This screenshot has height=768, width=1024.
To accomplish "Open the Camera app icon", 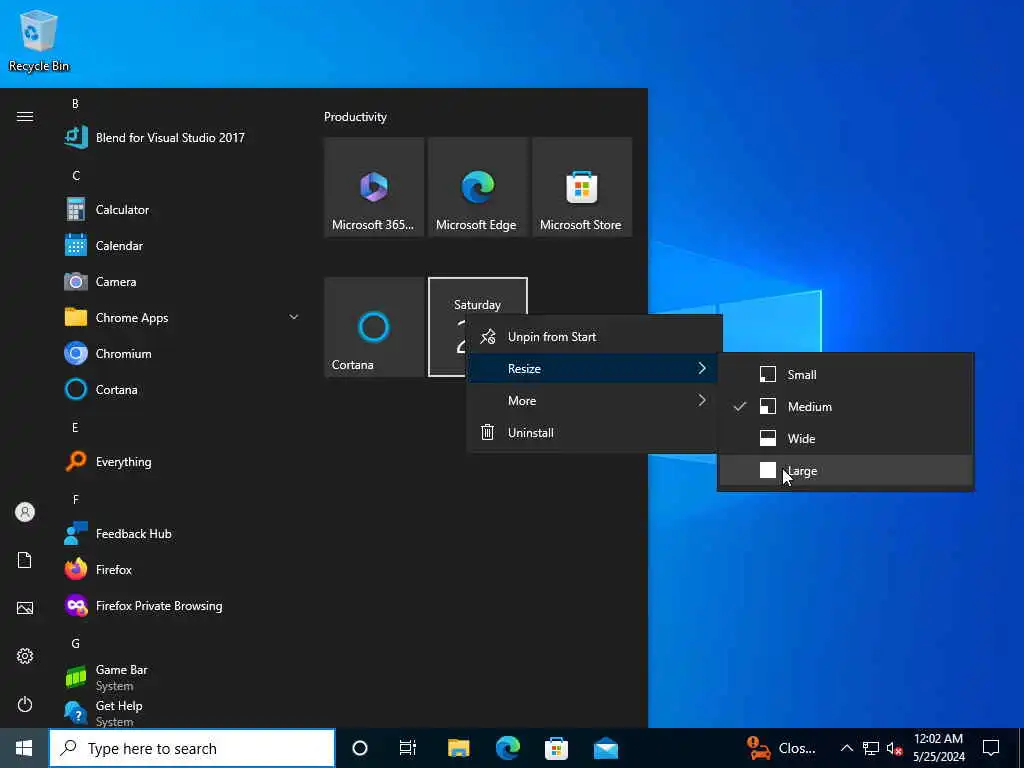I will (x=76, y=281).
